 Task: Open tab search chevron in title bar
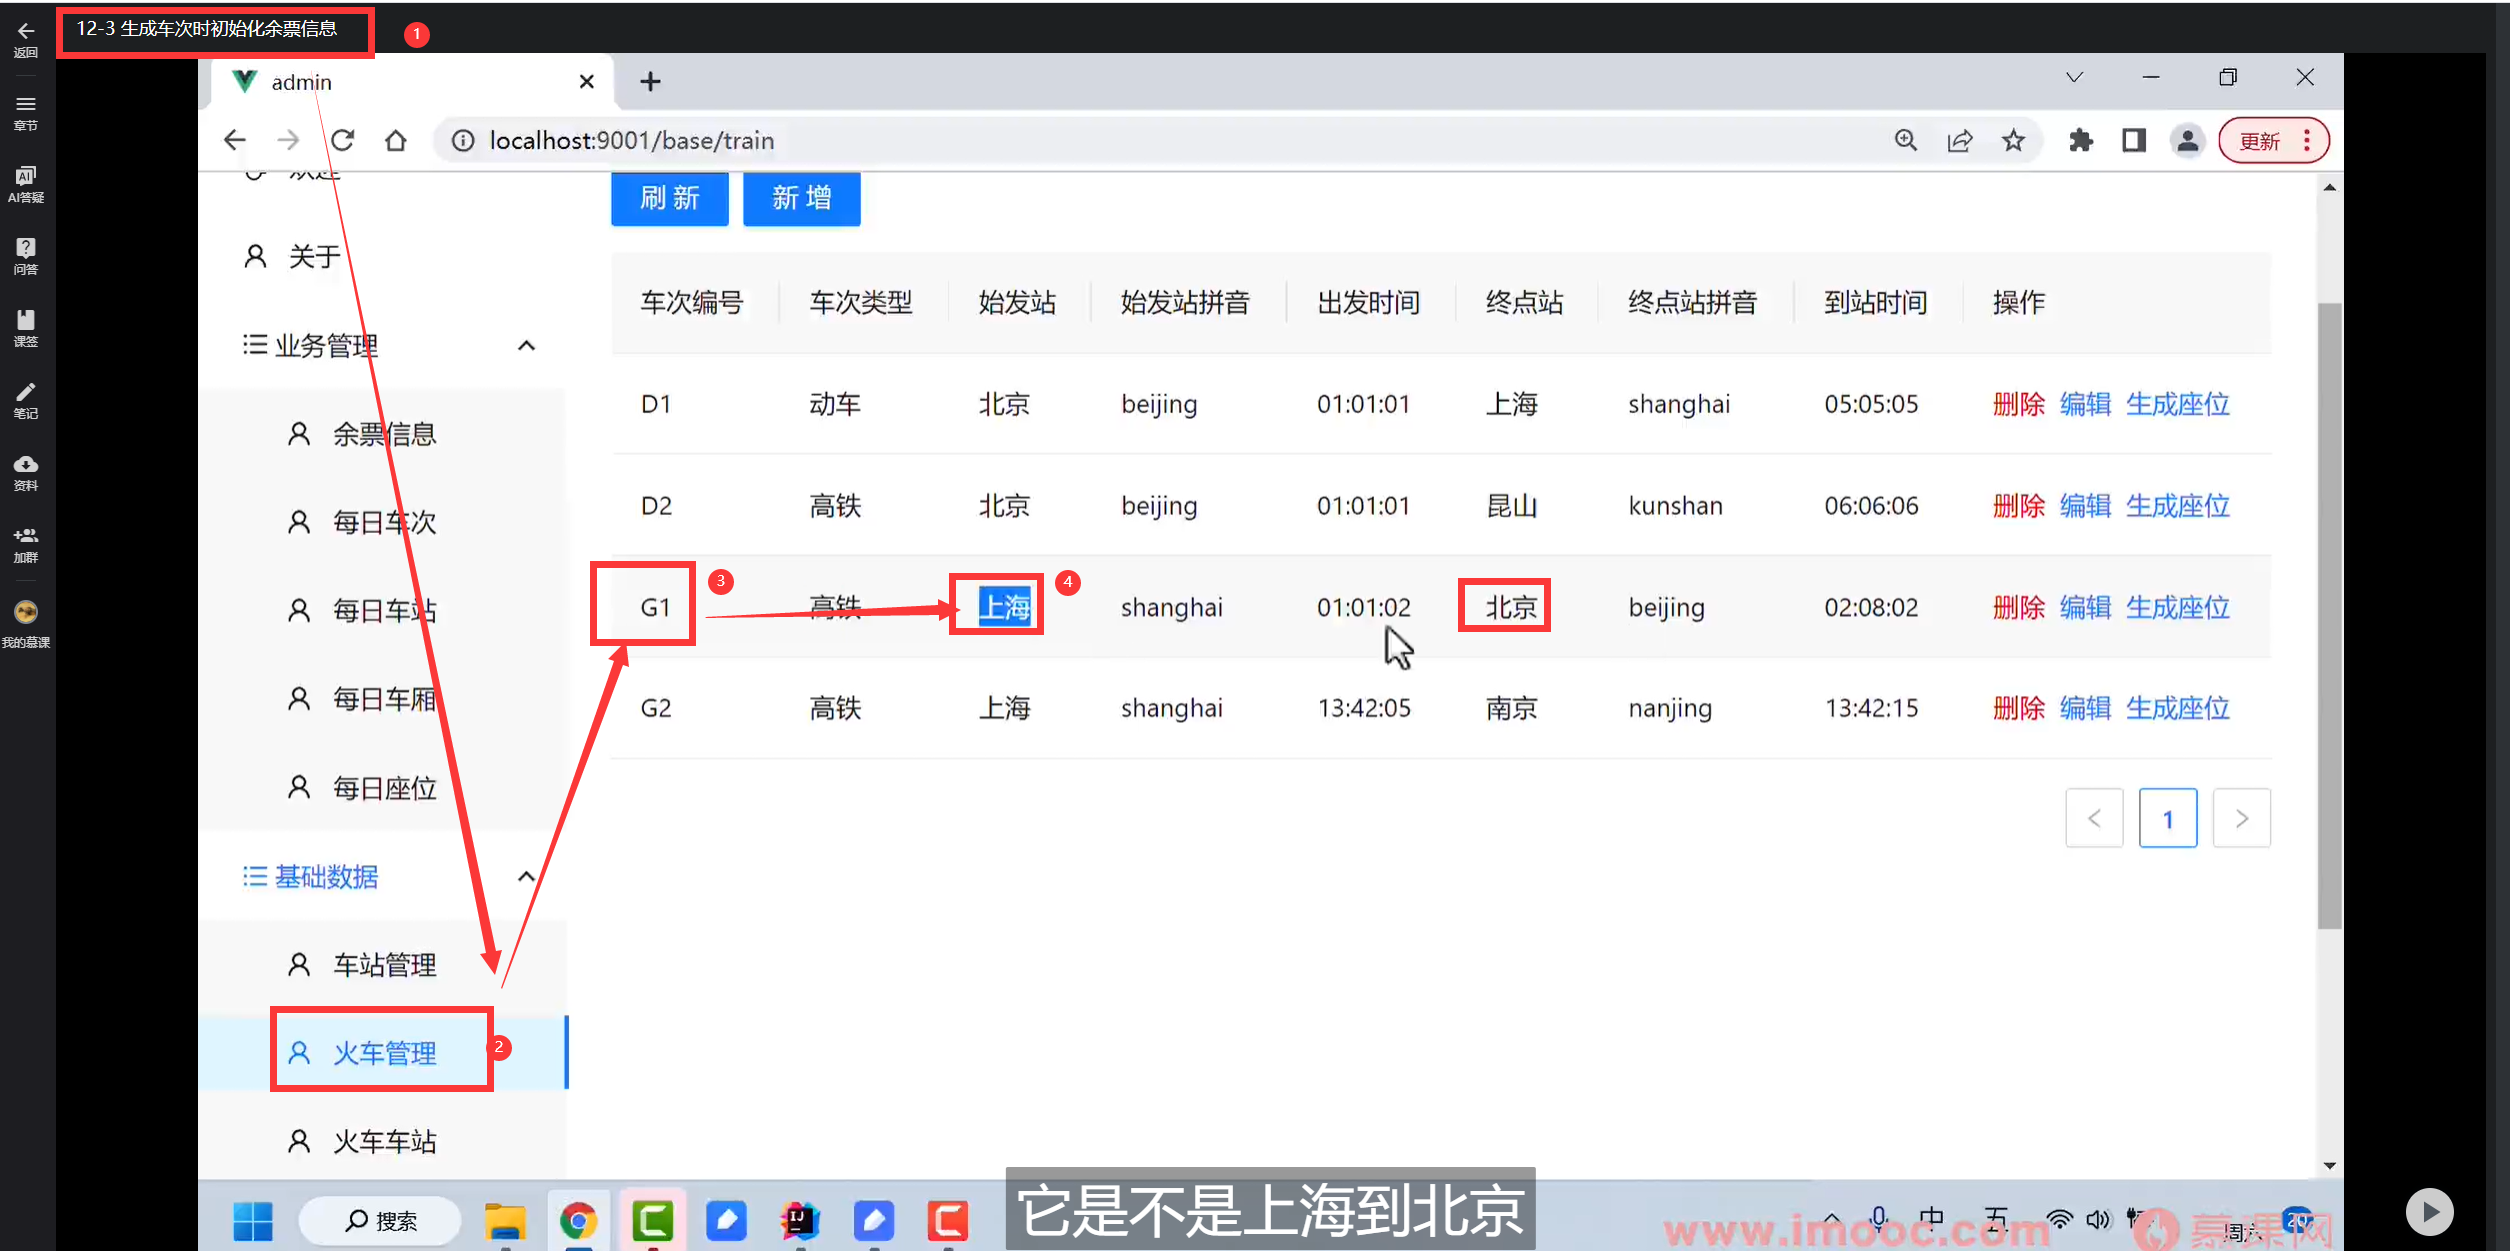[x=2075, y=78]
